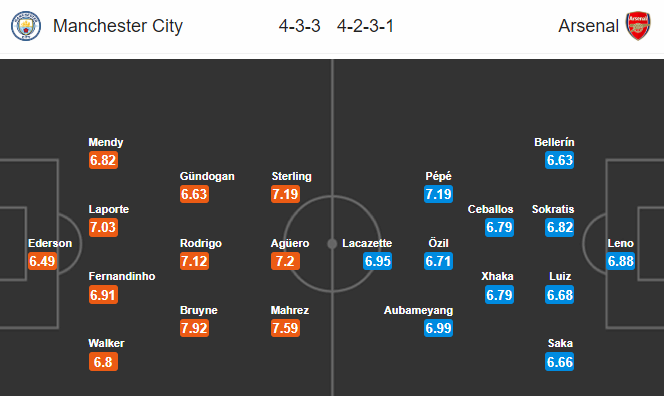Image resolution: width=664 pixels, height=396 pixels.
Task: Open Aubameyang player name
Action: click(x=418, y=310)
